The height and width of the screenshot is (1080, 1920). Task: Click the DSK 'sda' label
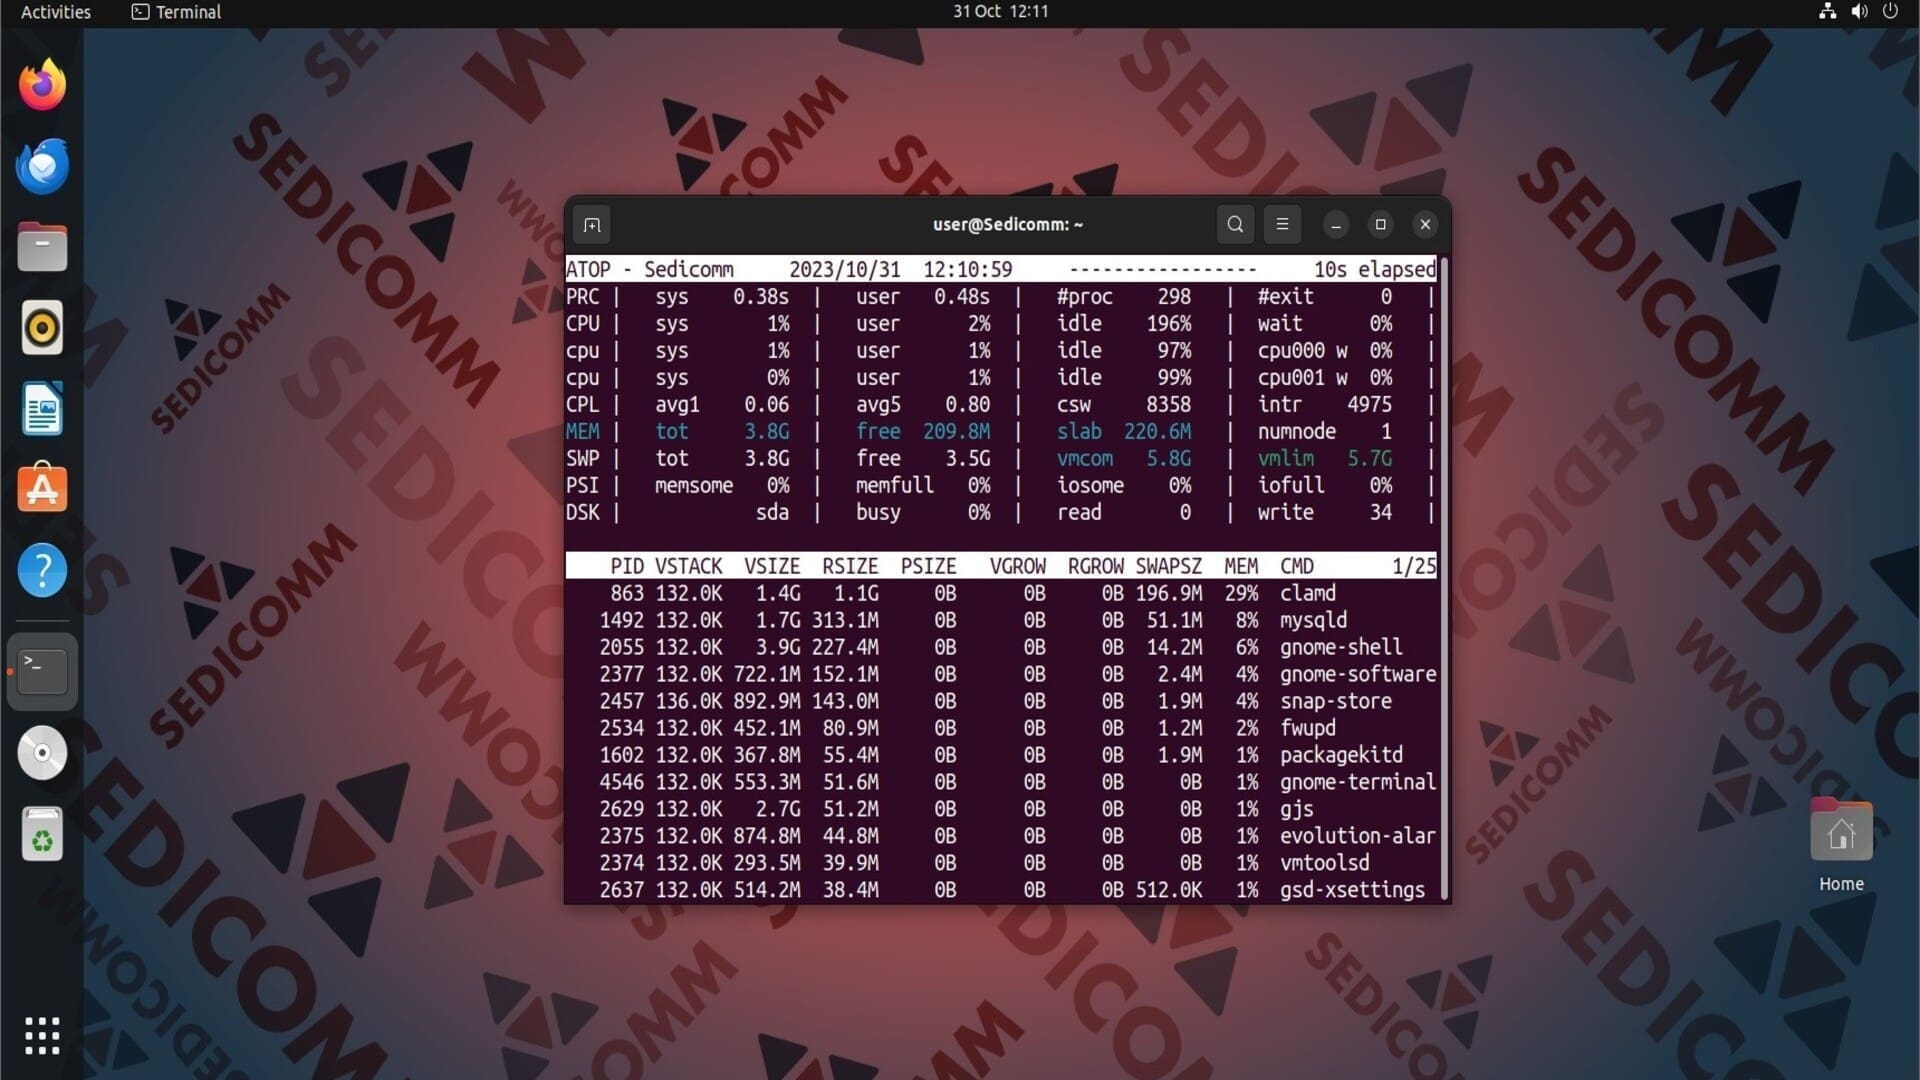point(772,512)
